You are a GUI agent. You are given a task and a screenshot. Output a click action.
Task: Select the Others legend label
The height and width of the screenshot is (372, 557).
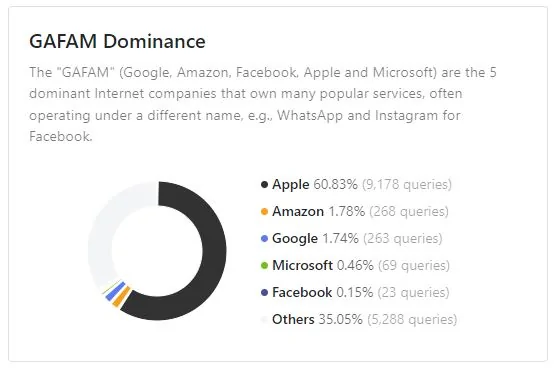pyautogui.click(x=293, y=319)
